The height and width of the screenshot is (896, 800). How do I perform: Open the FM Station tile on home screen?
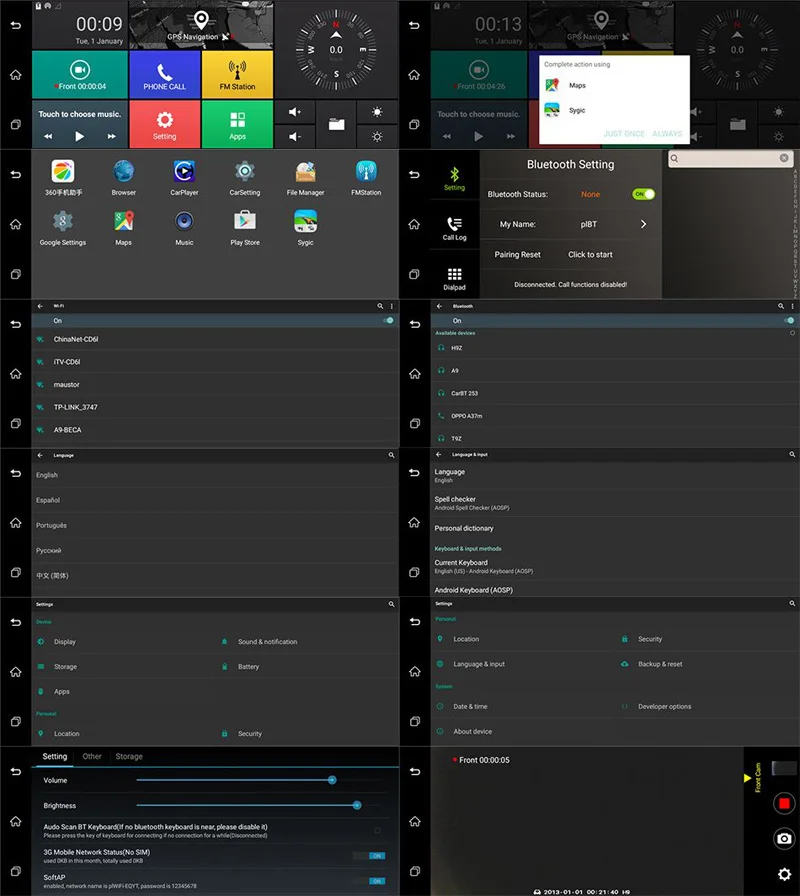(x=237, y=75)
